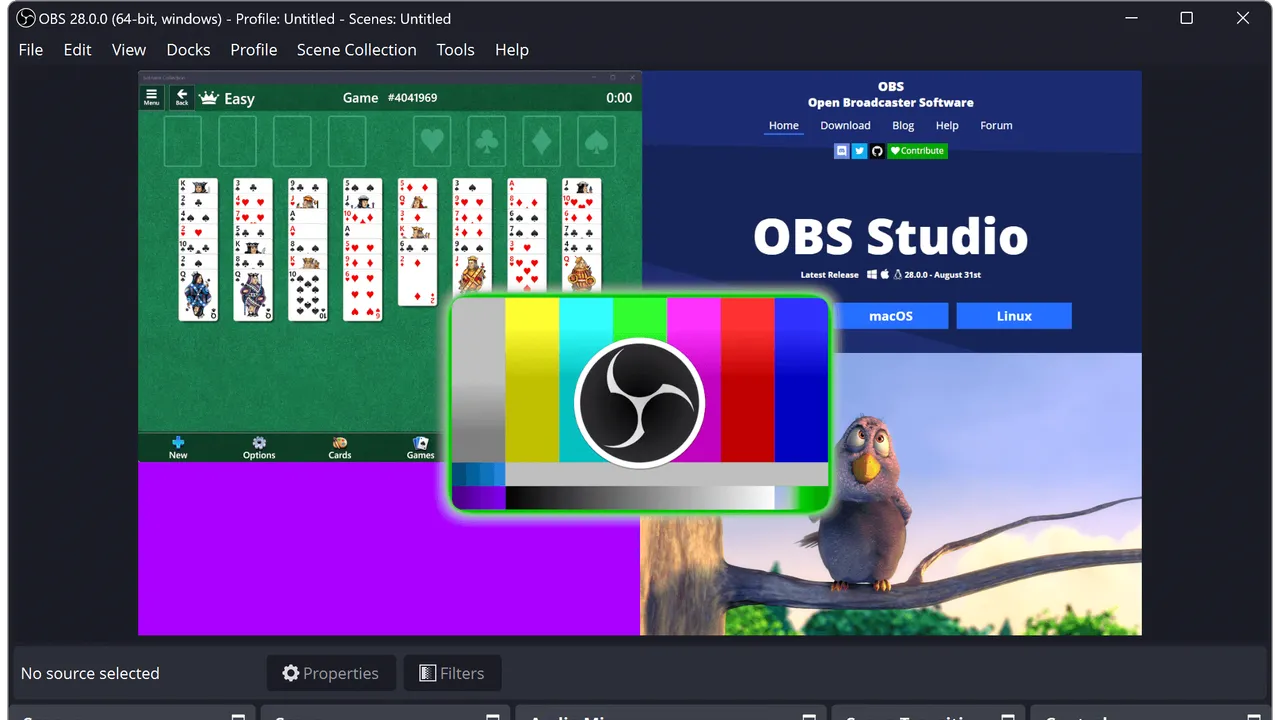Open the GitHub icon link
The width and height of the screenshot is (1280, 720).
click(878, 151)
